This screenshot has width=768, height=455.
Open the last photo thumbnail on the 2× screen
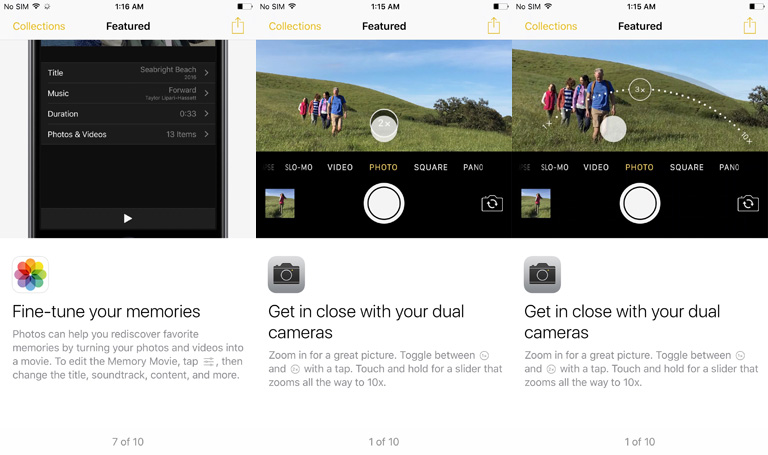(280, 204)
